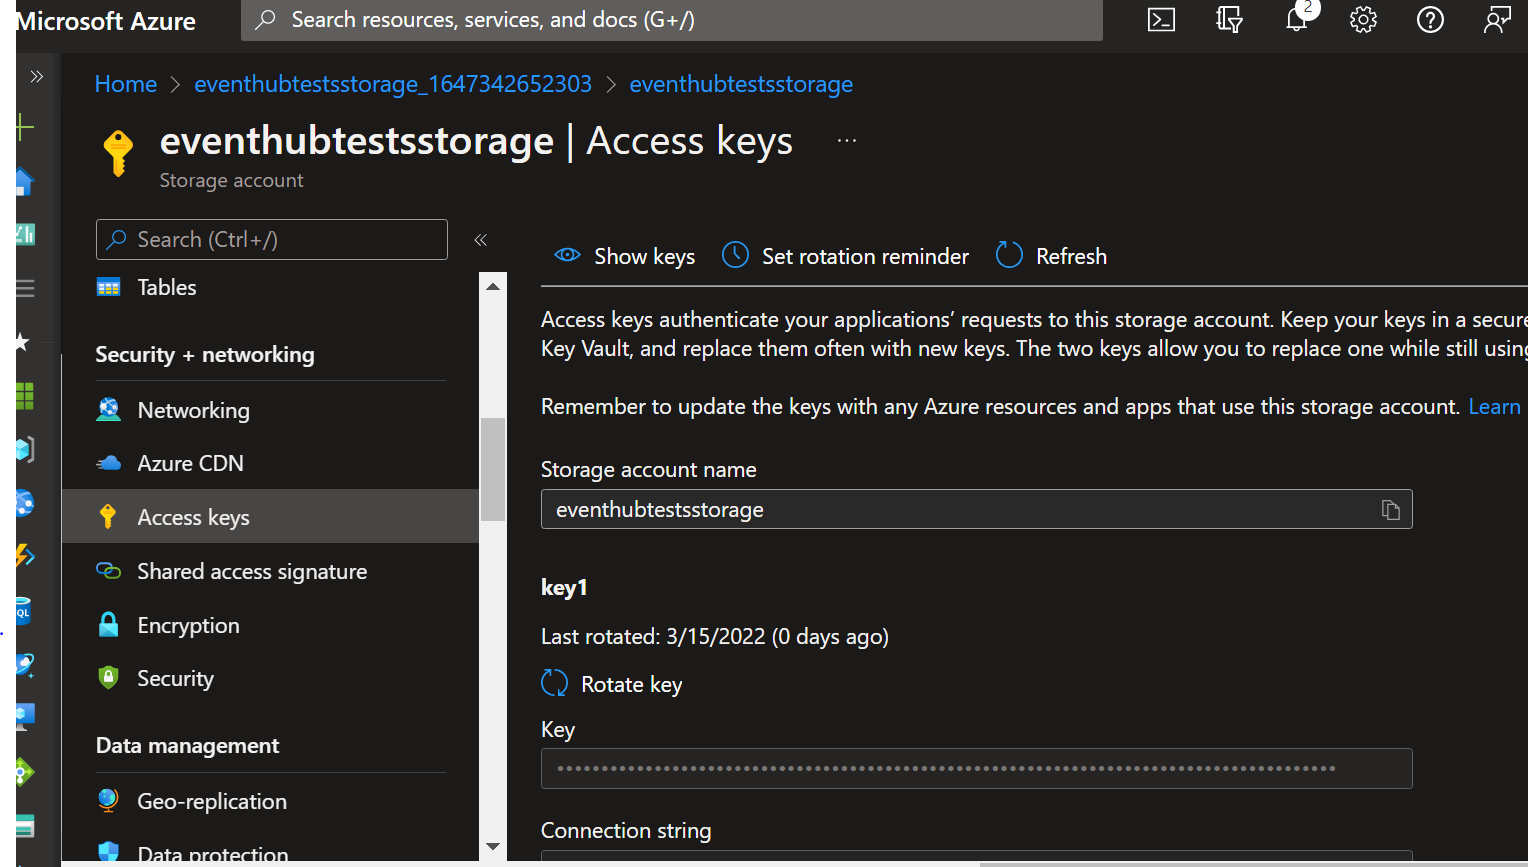This screenshot has width=1528, height=867.
Task: Click Set rotation reminder
Action: 846,256
